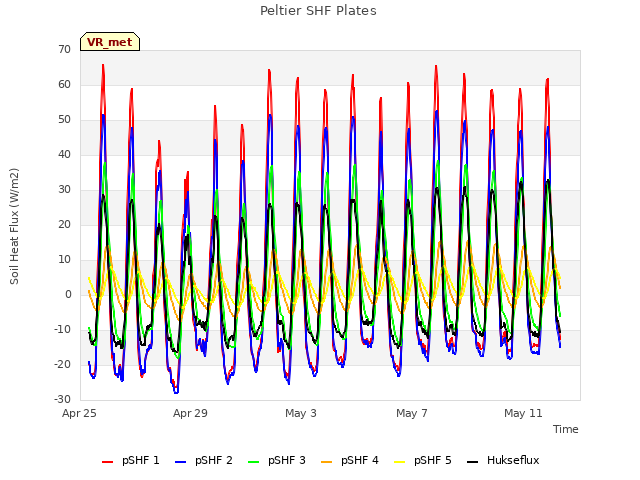Image resolution: width=640 pixels, height=480 pixels.
Task: Click the red pSHF 1 legend swatch
Action: click(x=107, y=462)
